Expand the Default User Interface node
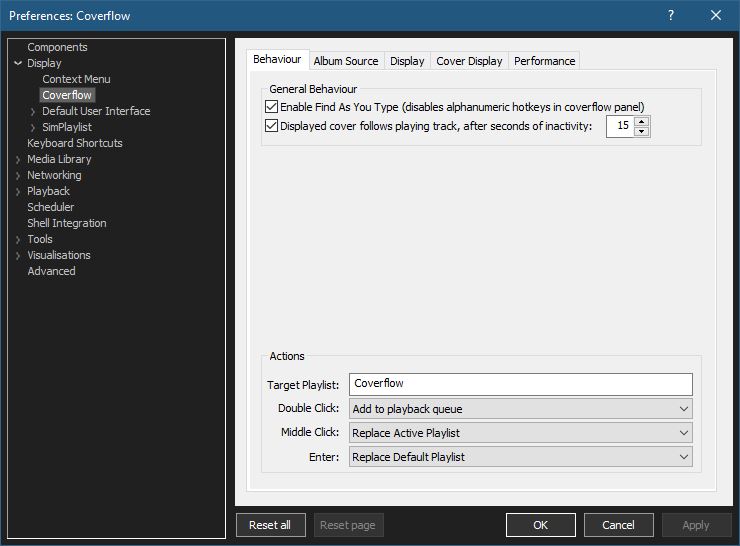The image size is (740, 546). pyautogui.click(x=33, y=111)
